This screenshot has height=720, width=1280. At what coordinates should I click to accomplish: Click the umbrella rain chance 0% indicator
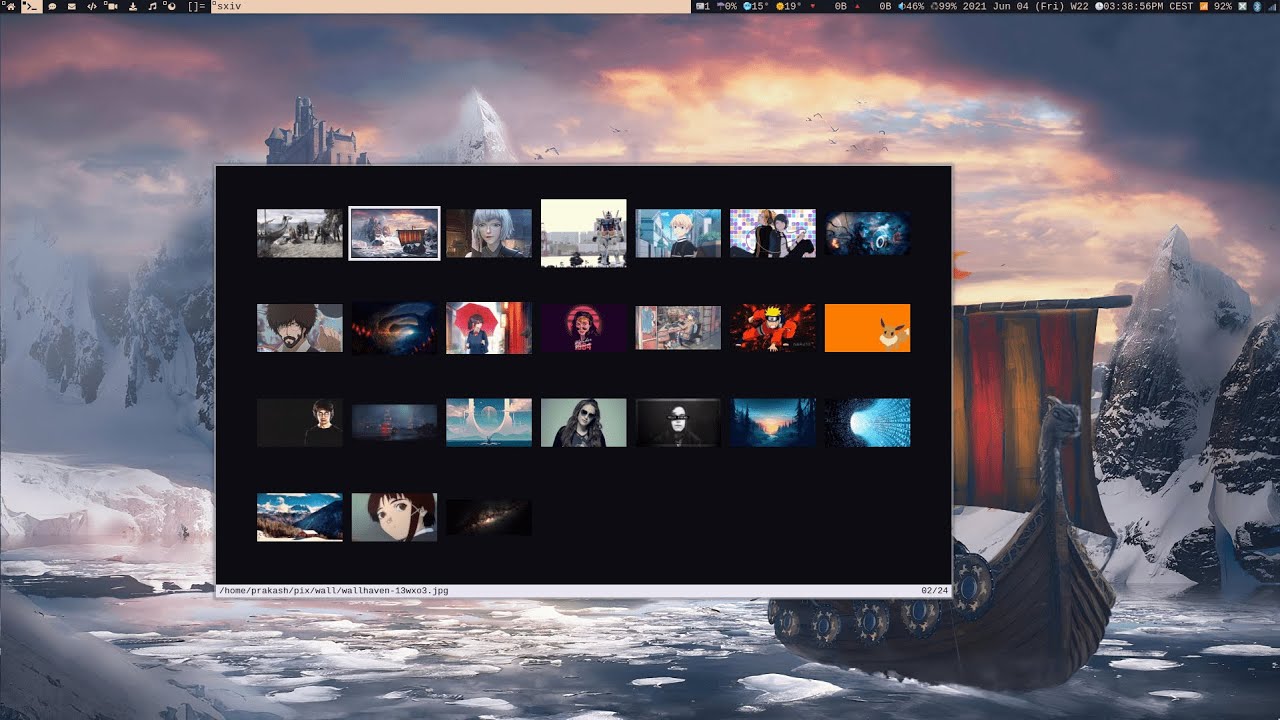(727, 6)
